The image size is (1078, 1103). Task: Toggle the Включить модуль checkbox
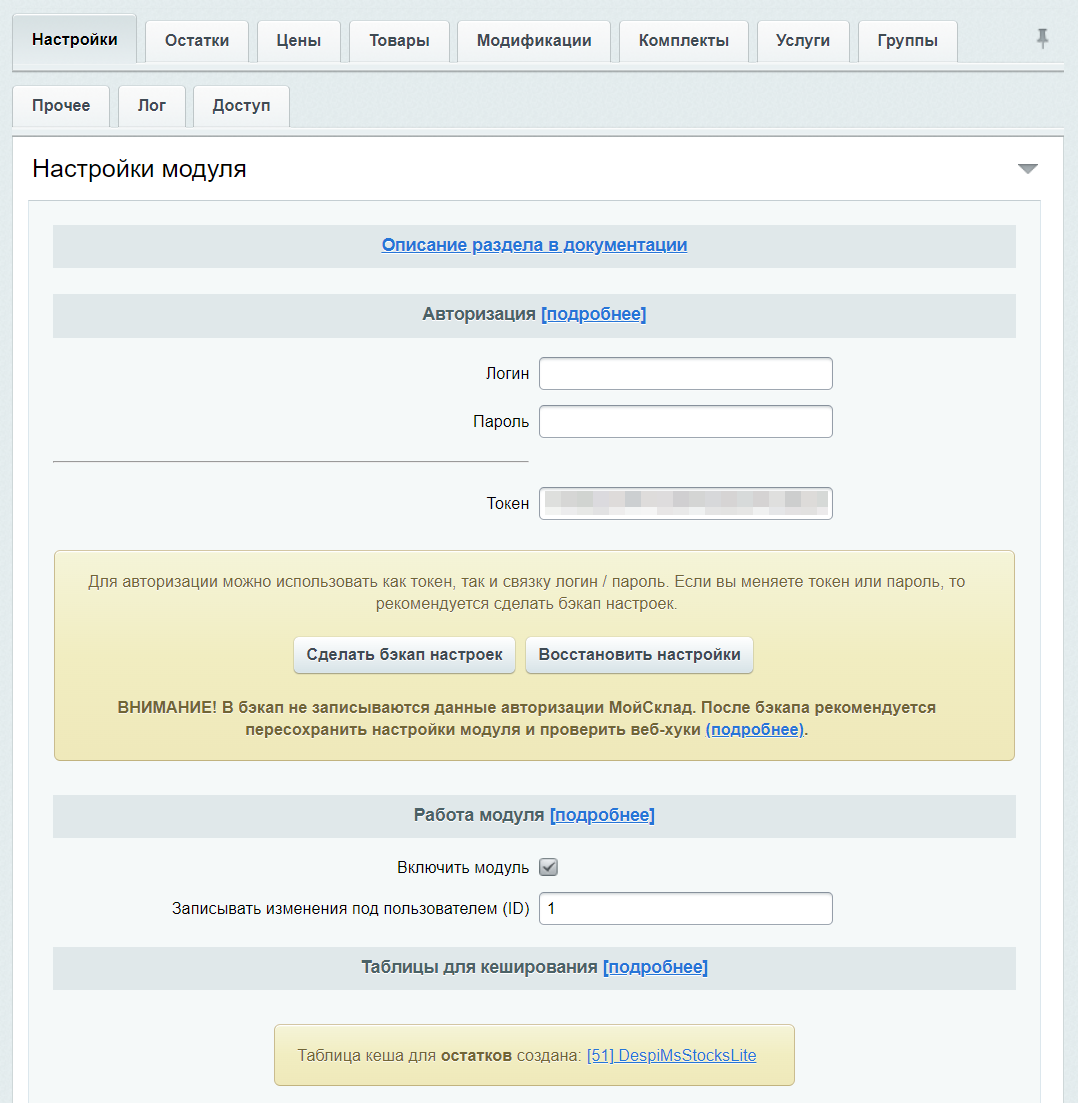click(548, 867)
